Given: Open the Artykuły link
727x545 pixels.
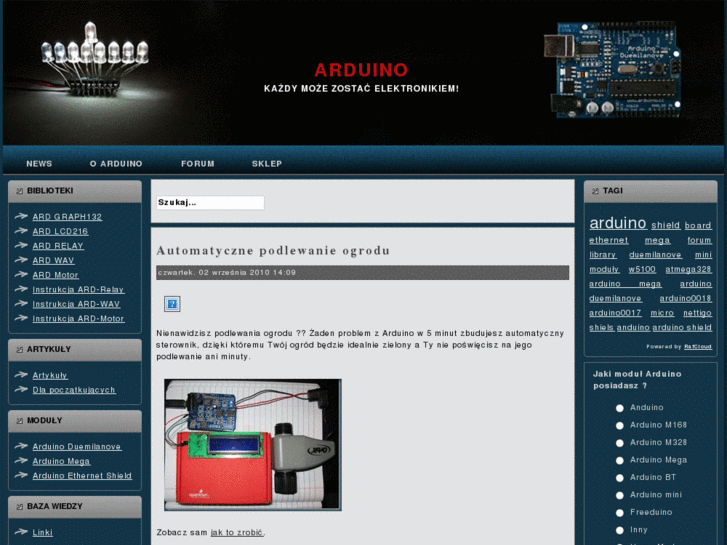Looking at the screenshot, I should [x=50, y=375].
